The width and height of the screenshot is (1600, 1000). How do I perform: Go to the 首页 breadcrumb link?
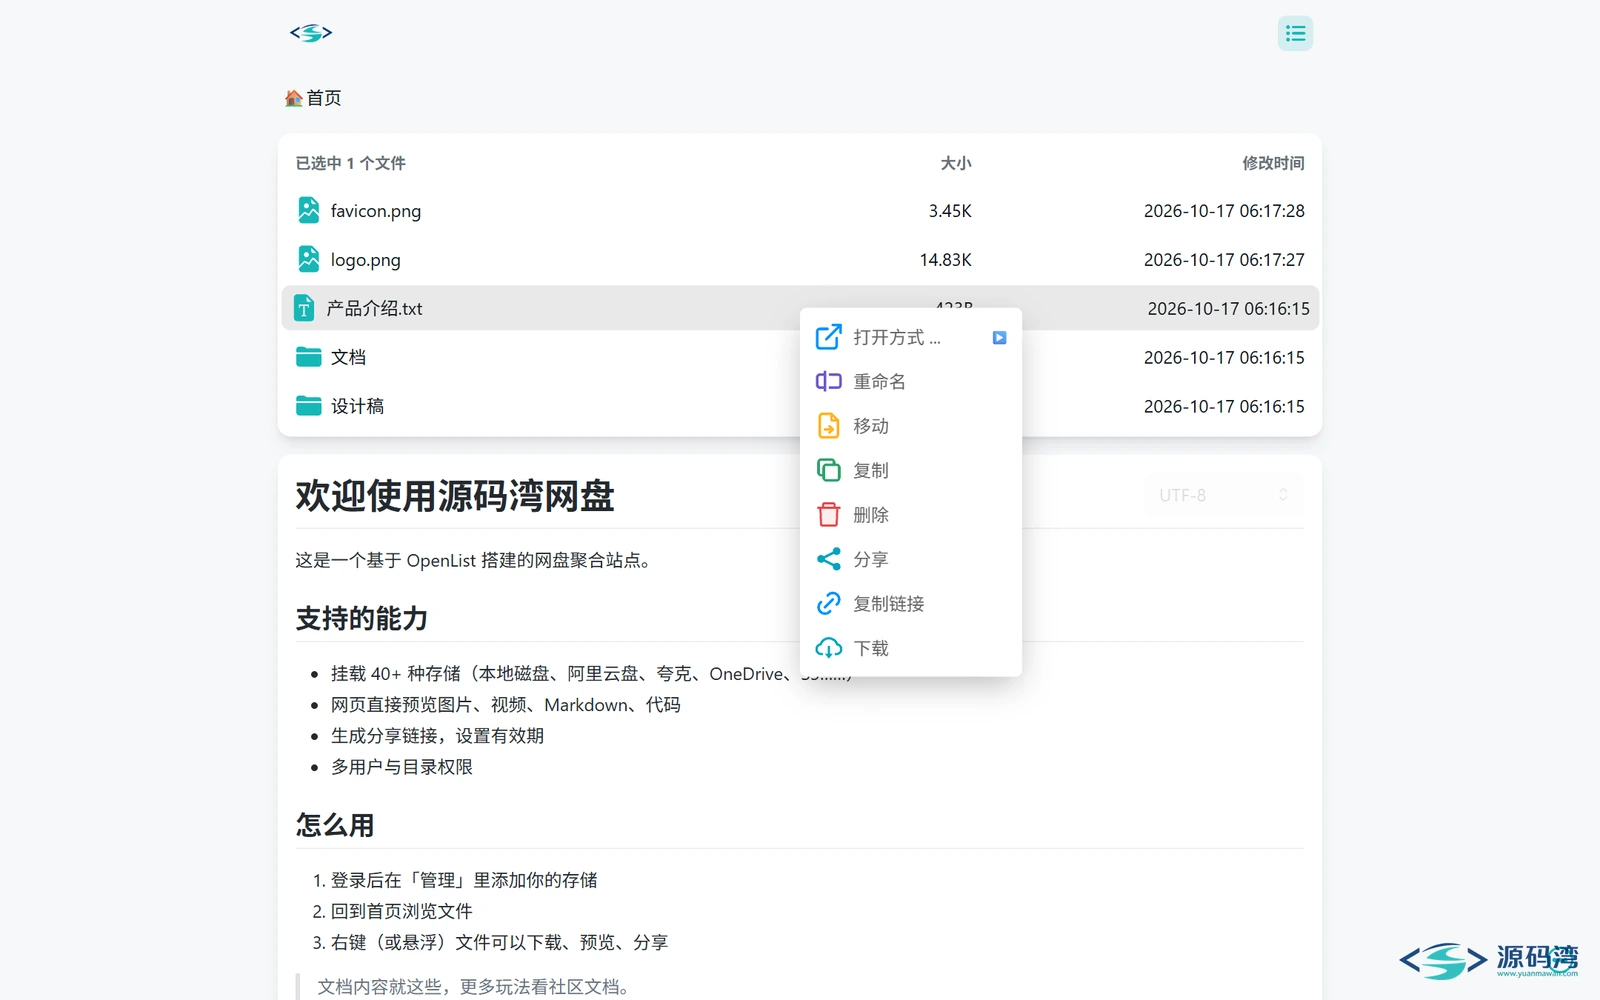pos(324,98)
